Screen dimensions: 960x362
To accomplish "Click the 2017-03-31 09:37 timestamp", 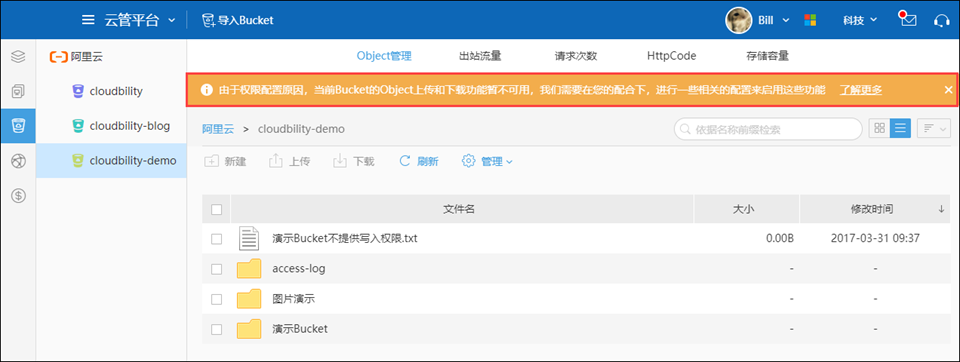I will (x=875, y=238).
